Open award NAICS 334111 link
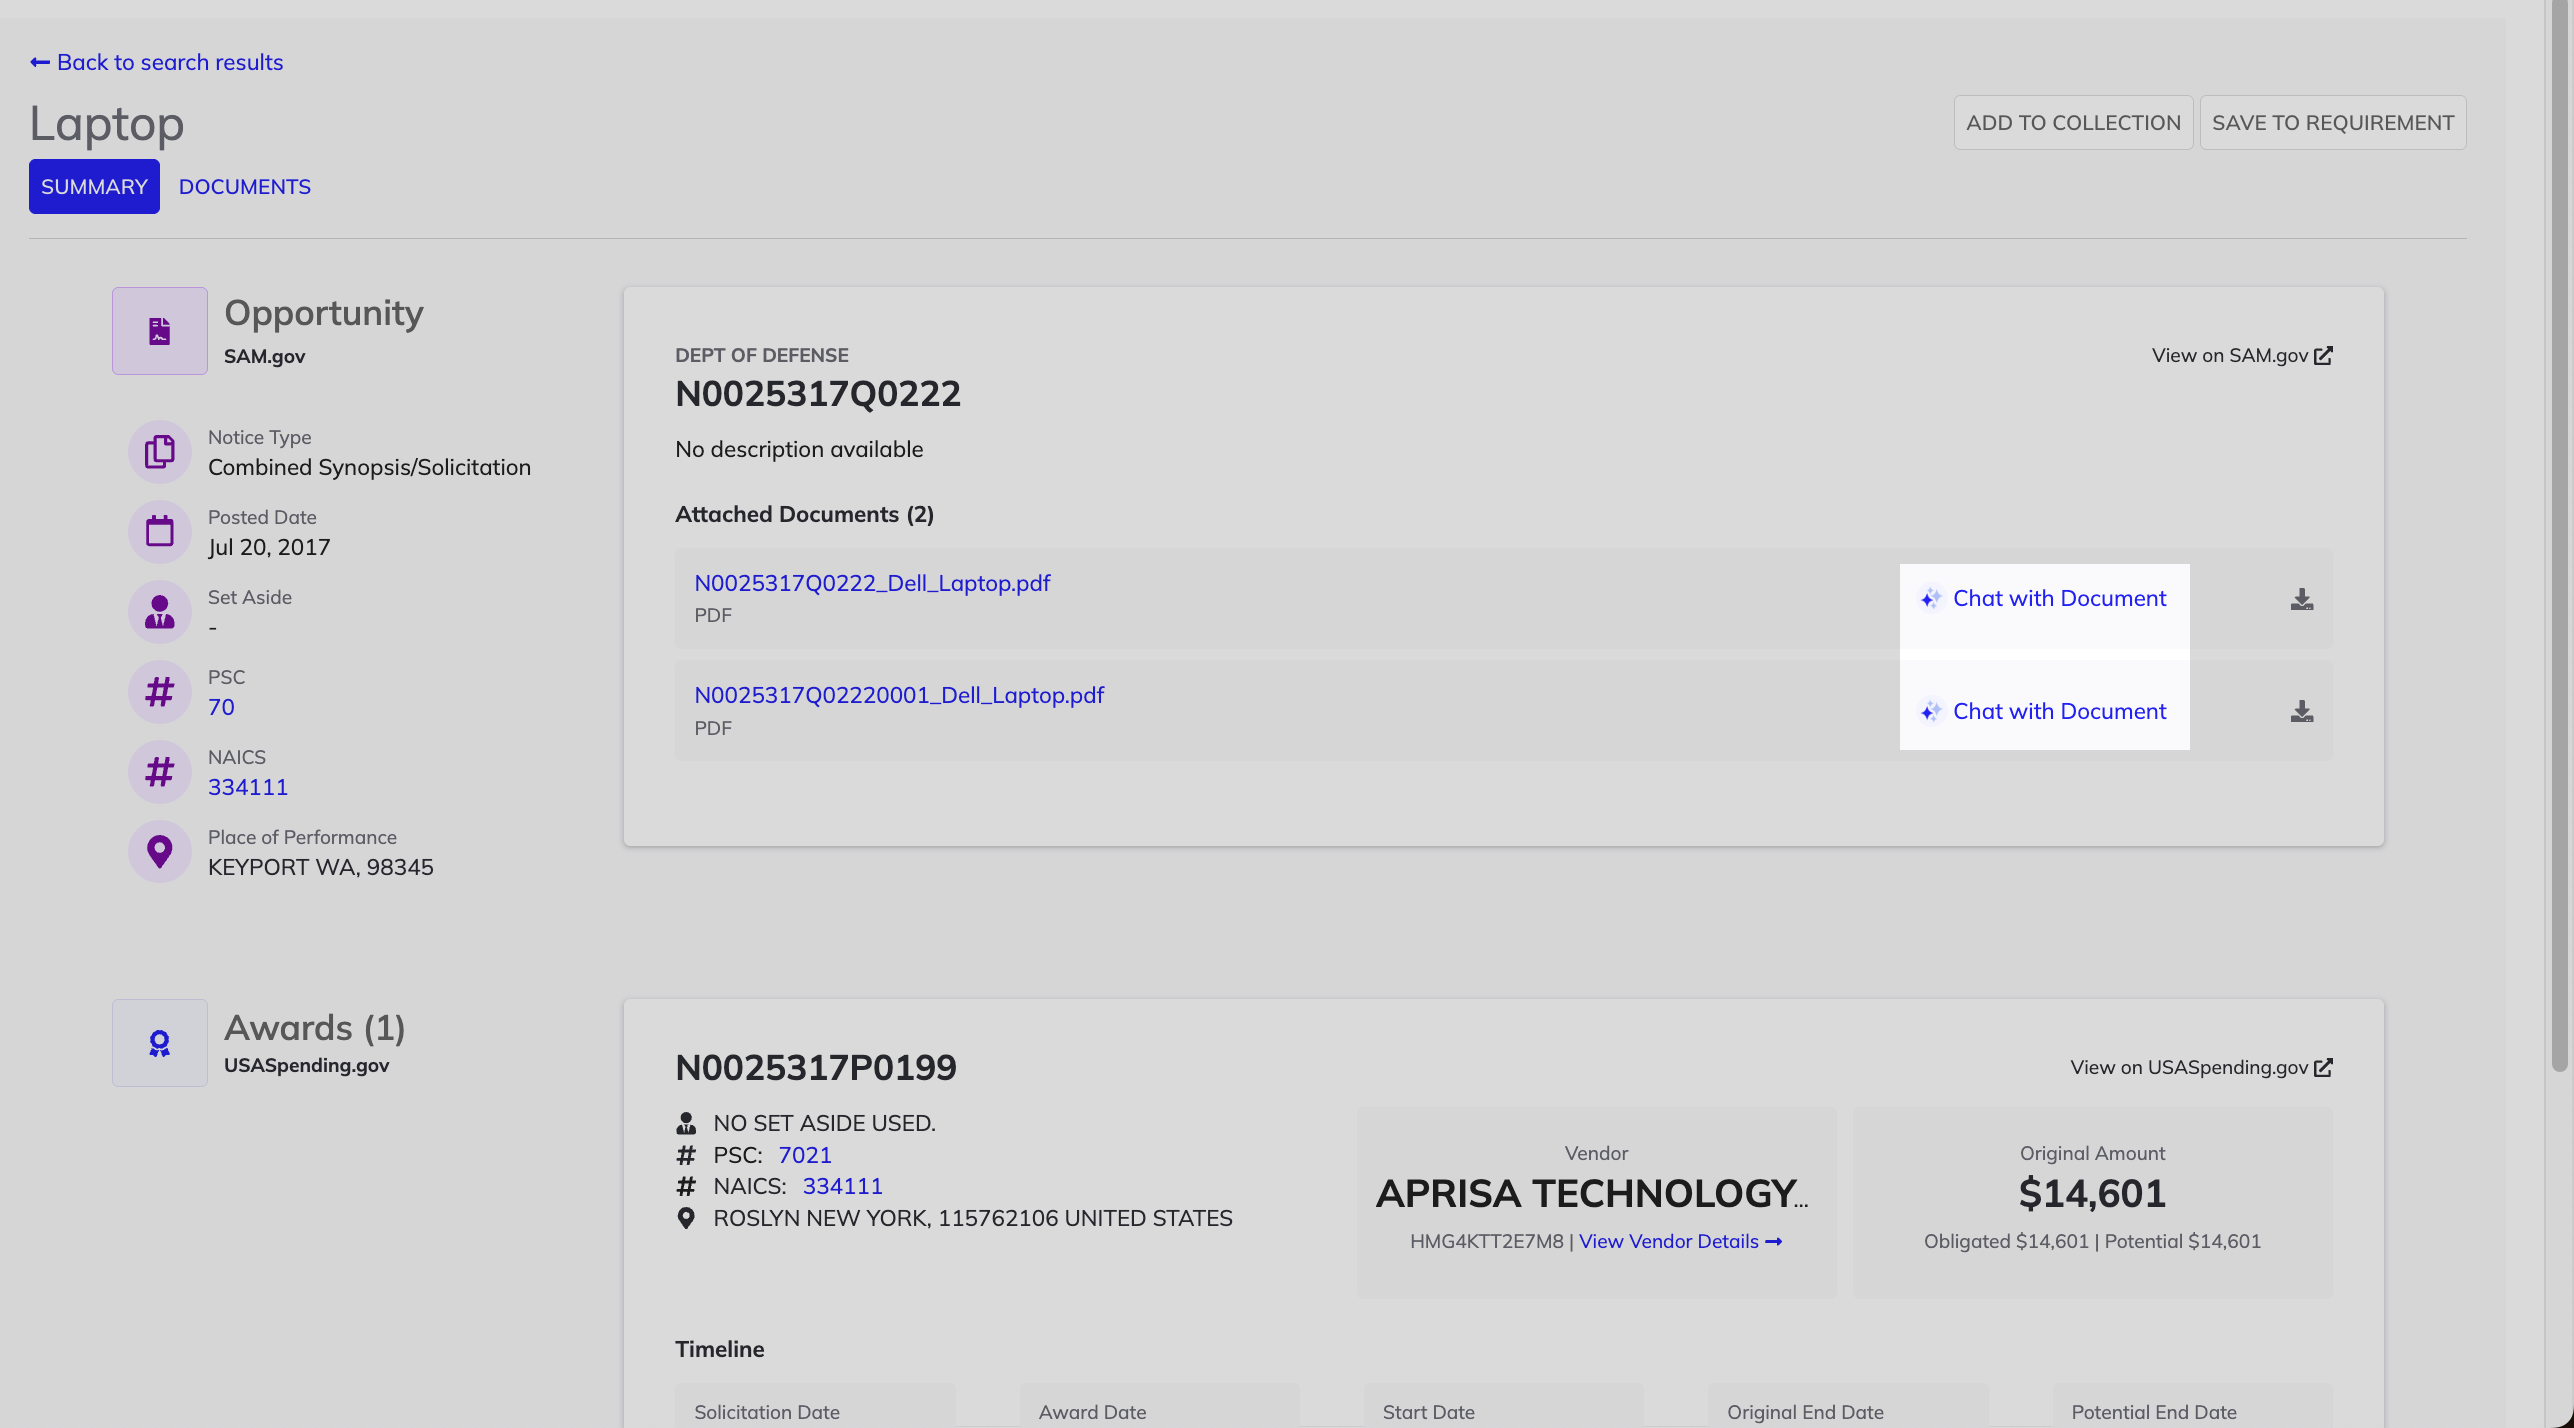2574x1428 pixels. (843, 1186)
